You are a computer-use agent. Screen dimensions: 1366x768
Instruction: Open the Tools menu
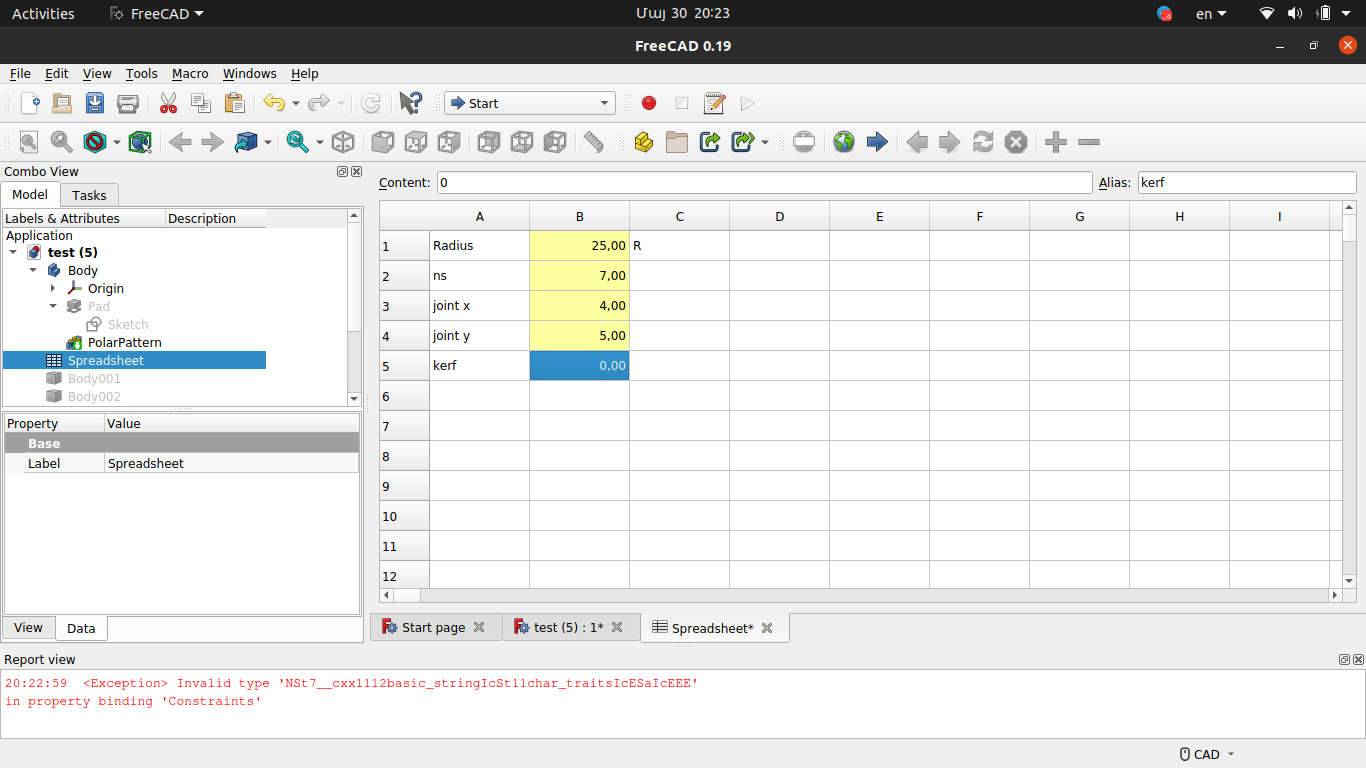pyautogui.click(x=142, y=73)
